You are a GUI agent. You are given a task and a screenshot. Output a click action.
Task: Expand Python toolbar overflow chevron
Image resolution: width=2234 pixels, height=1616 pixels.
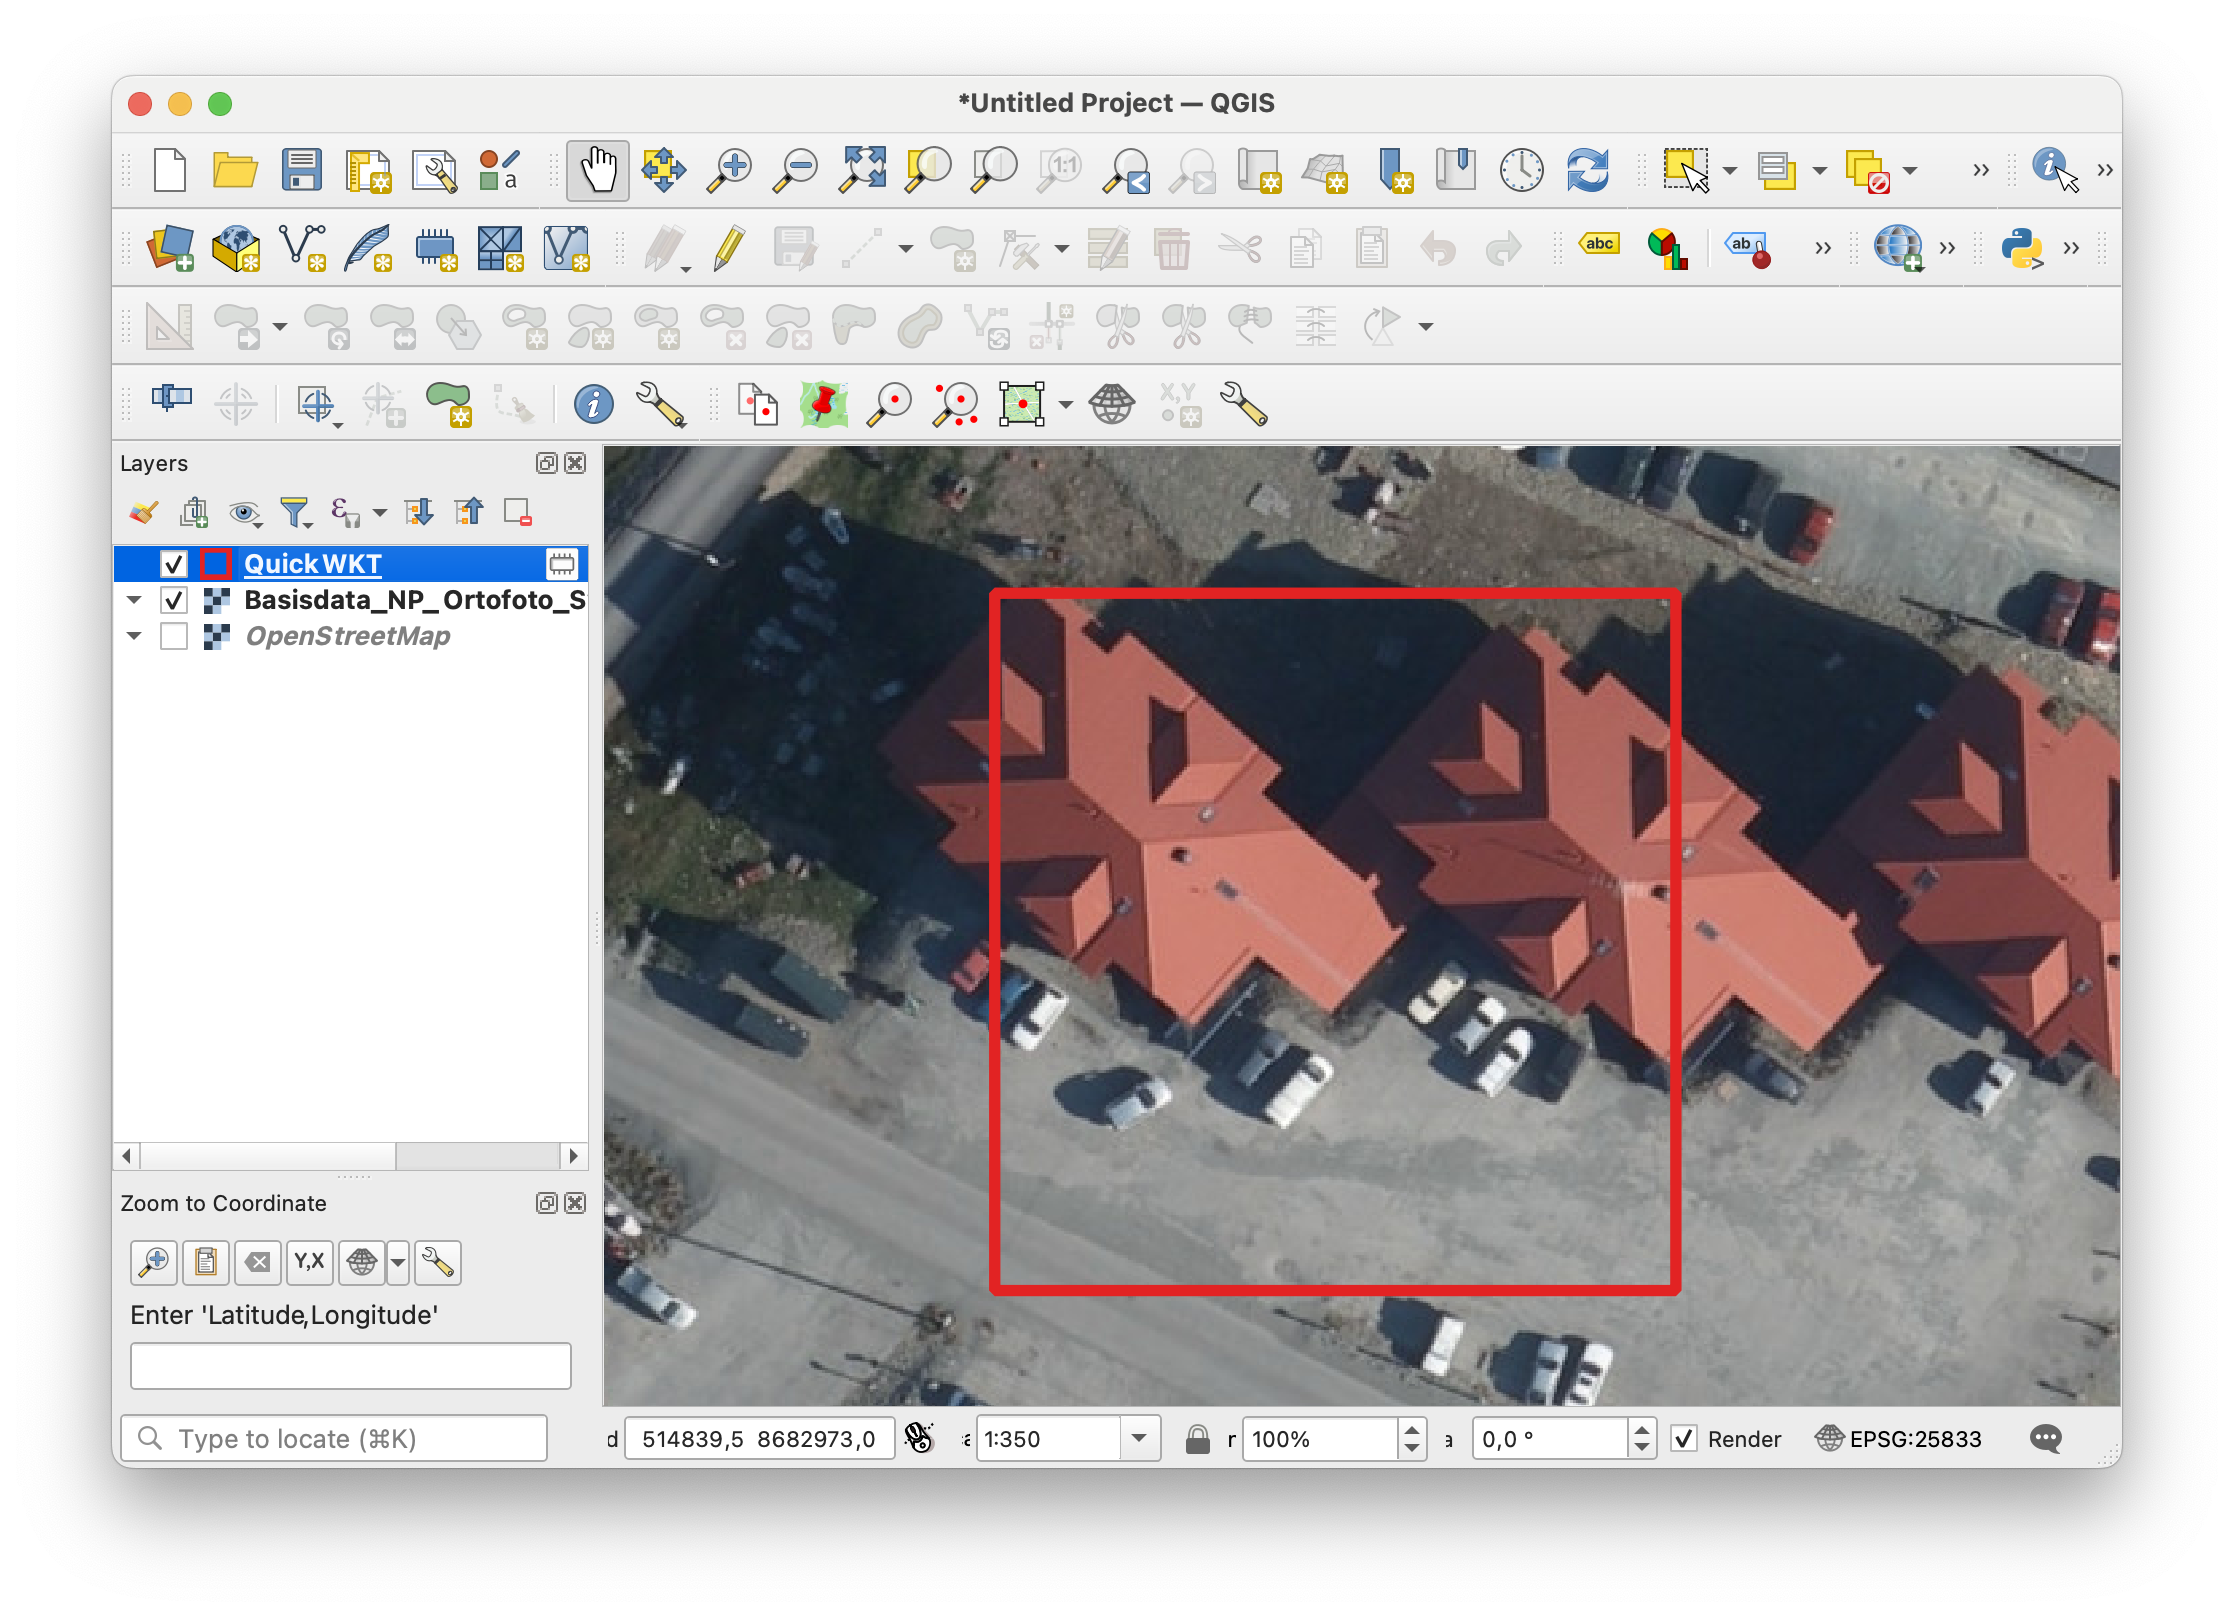click(x=2071, y=248)
